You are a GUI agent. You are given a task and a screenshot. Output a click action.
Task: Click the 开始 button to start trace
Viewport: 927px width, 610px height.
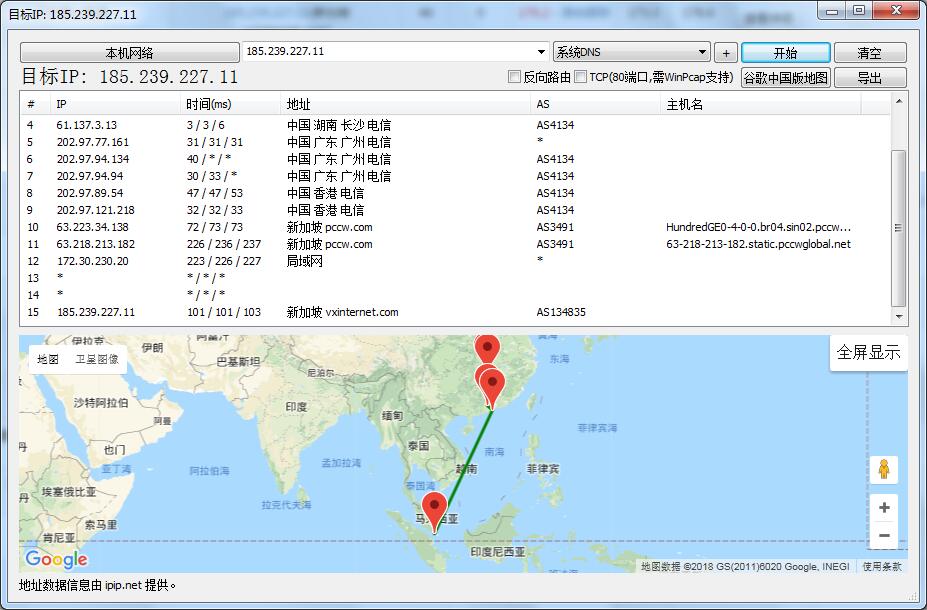point(785,53)
